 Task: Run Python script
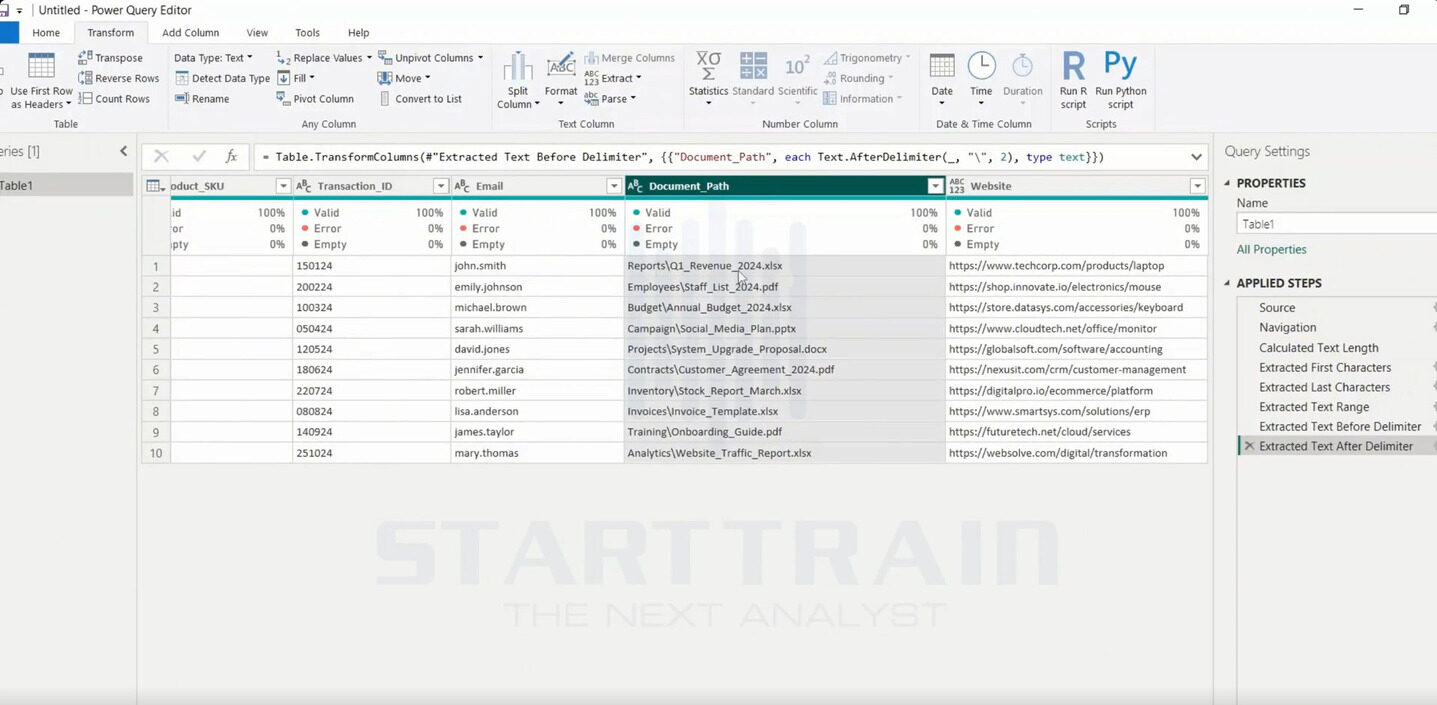coord(1121,80)
